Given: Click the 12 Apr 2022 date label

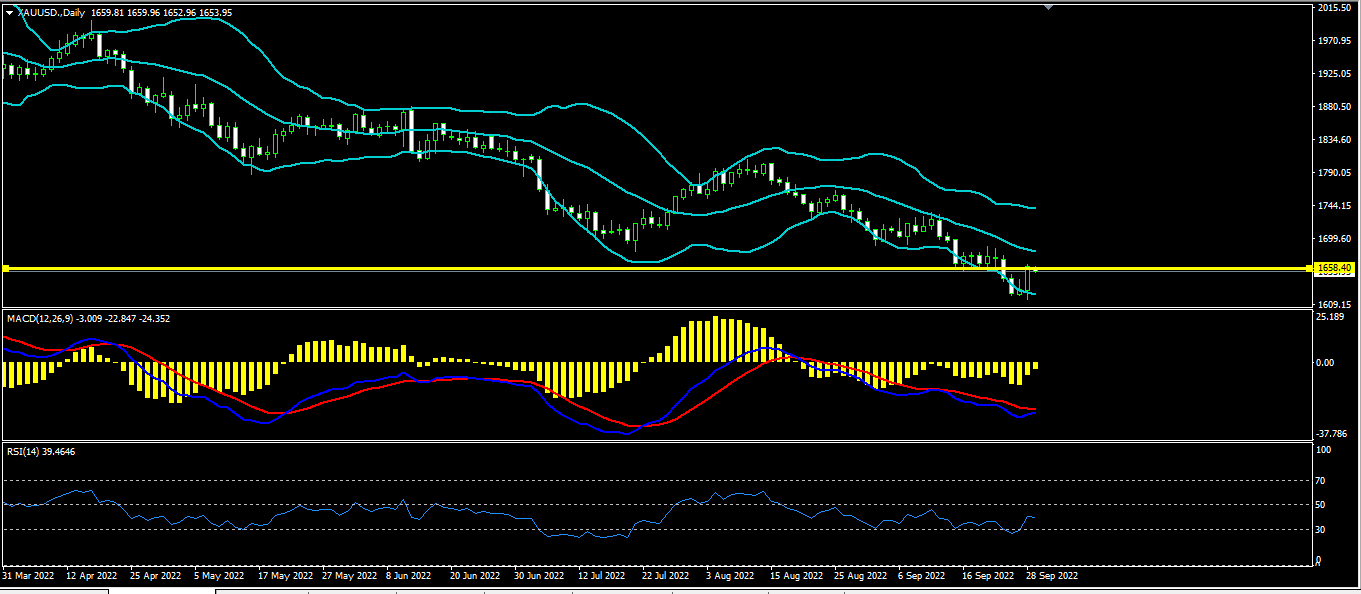Looking at the screenshot, I should coord(90,576).
